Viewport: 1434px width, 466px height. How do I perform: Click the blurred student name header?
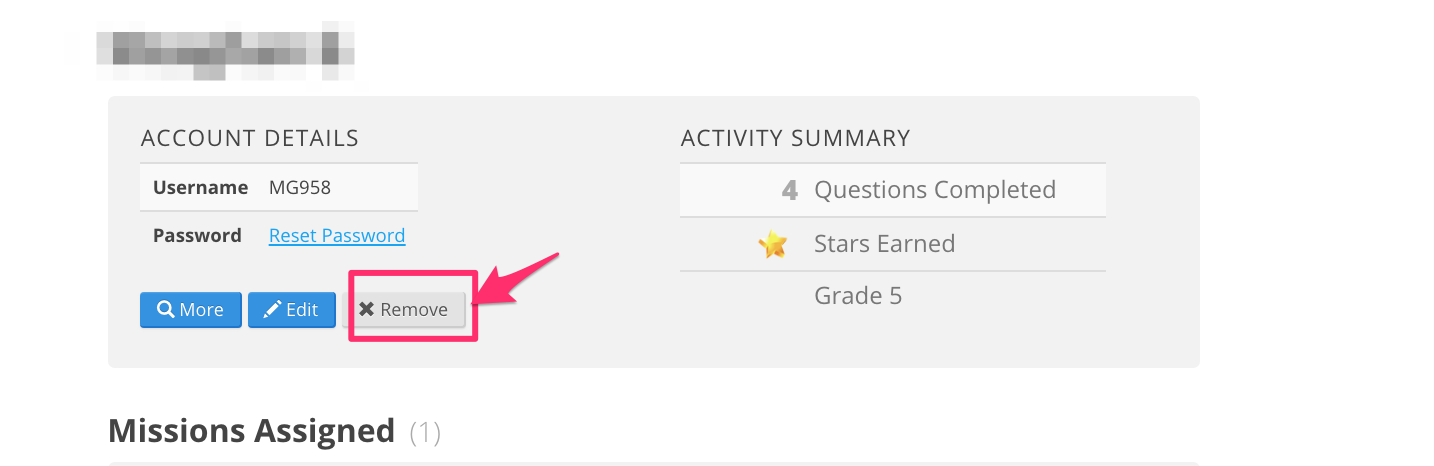(x=226, y=55)
